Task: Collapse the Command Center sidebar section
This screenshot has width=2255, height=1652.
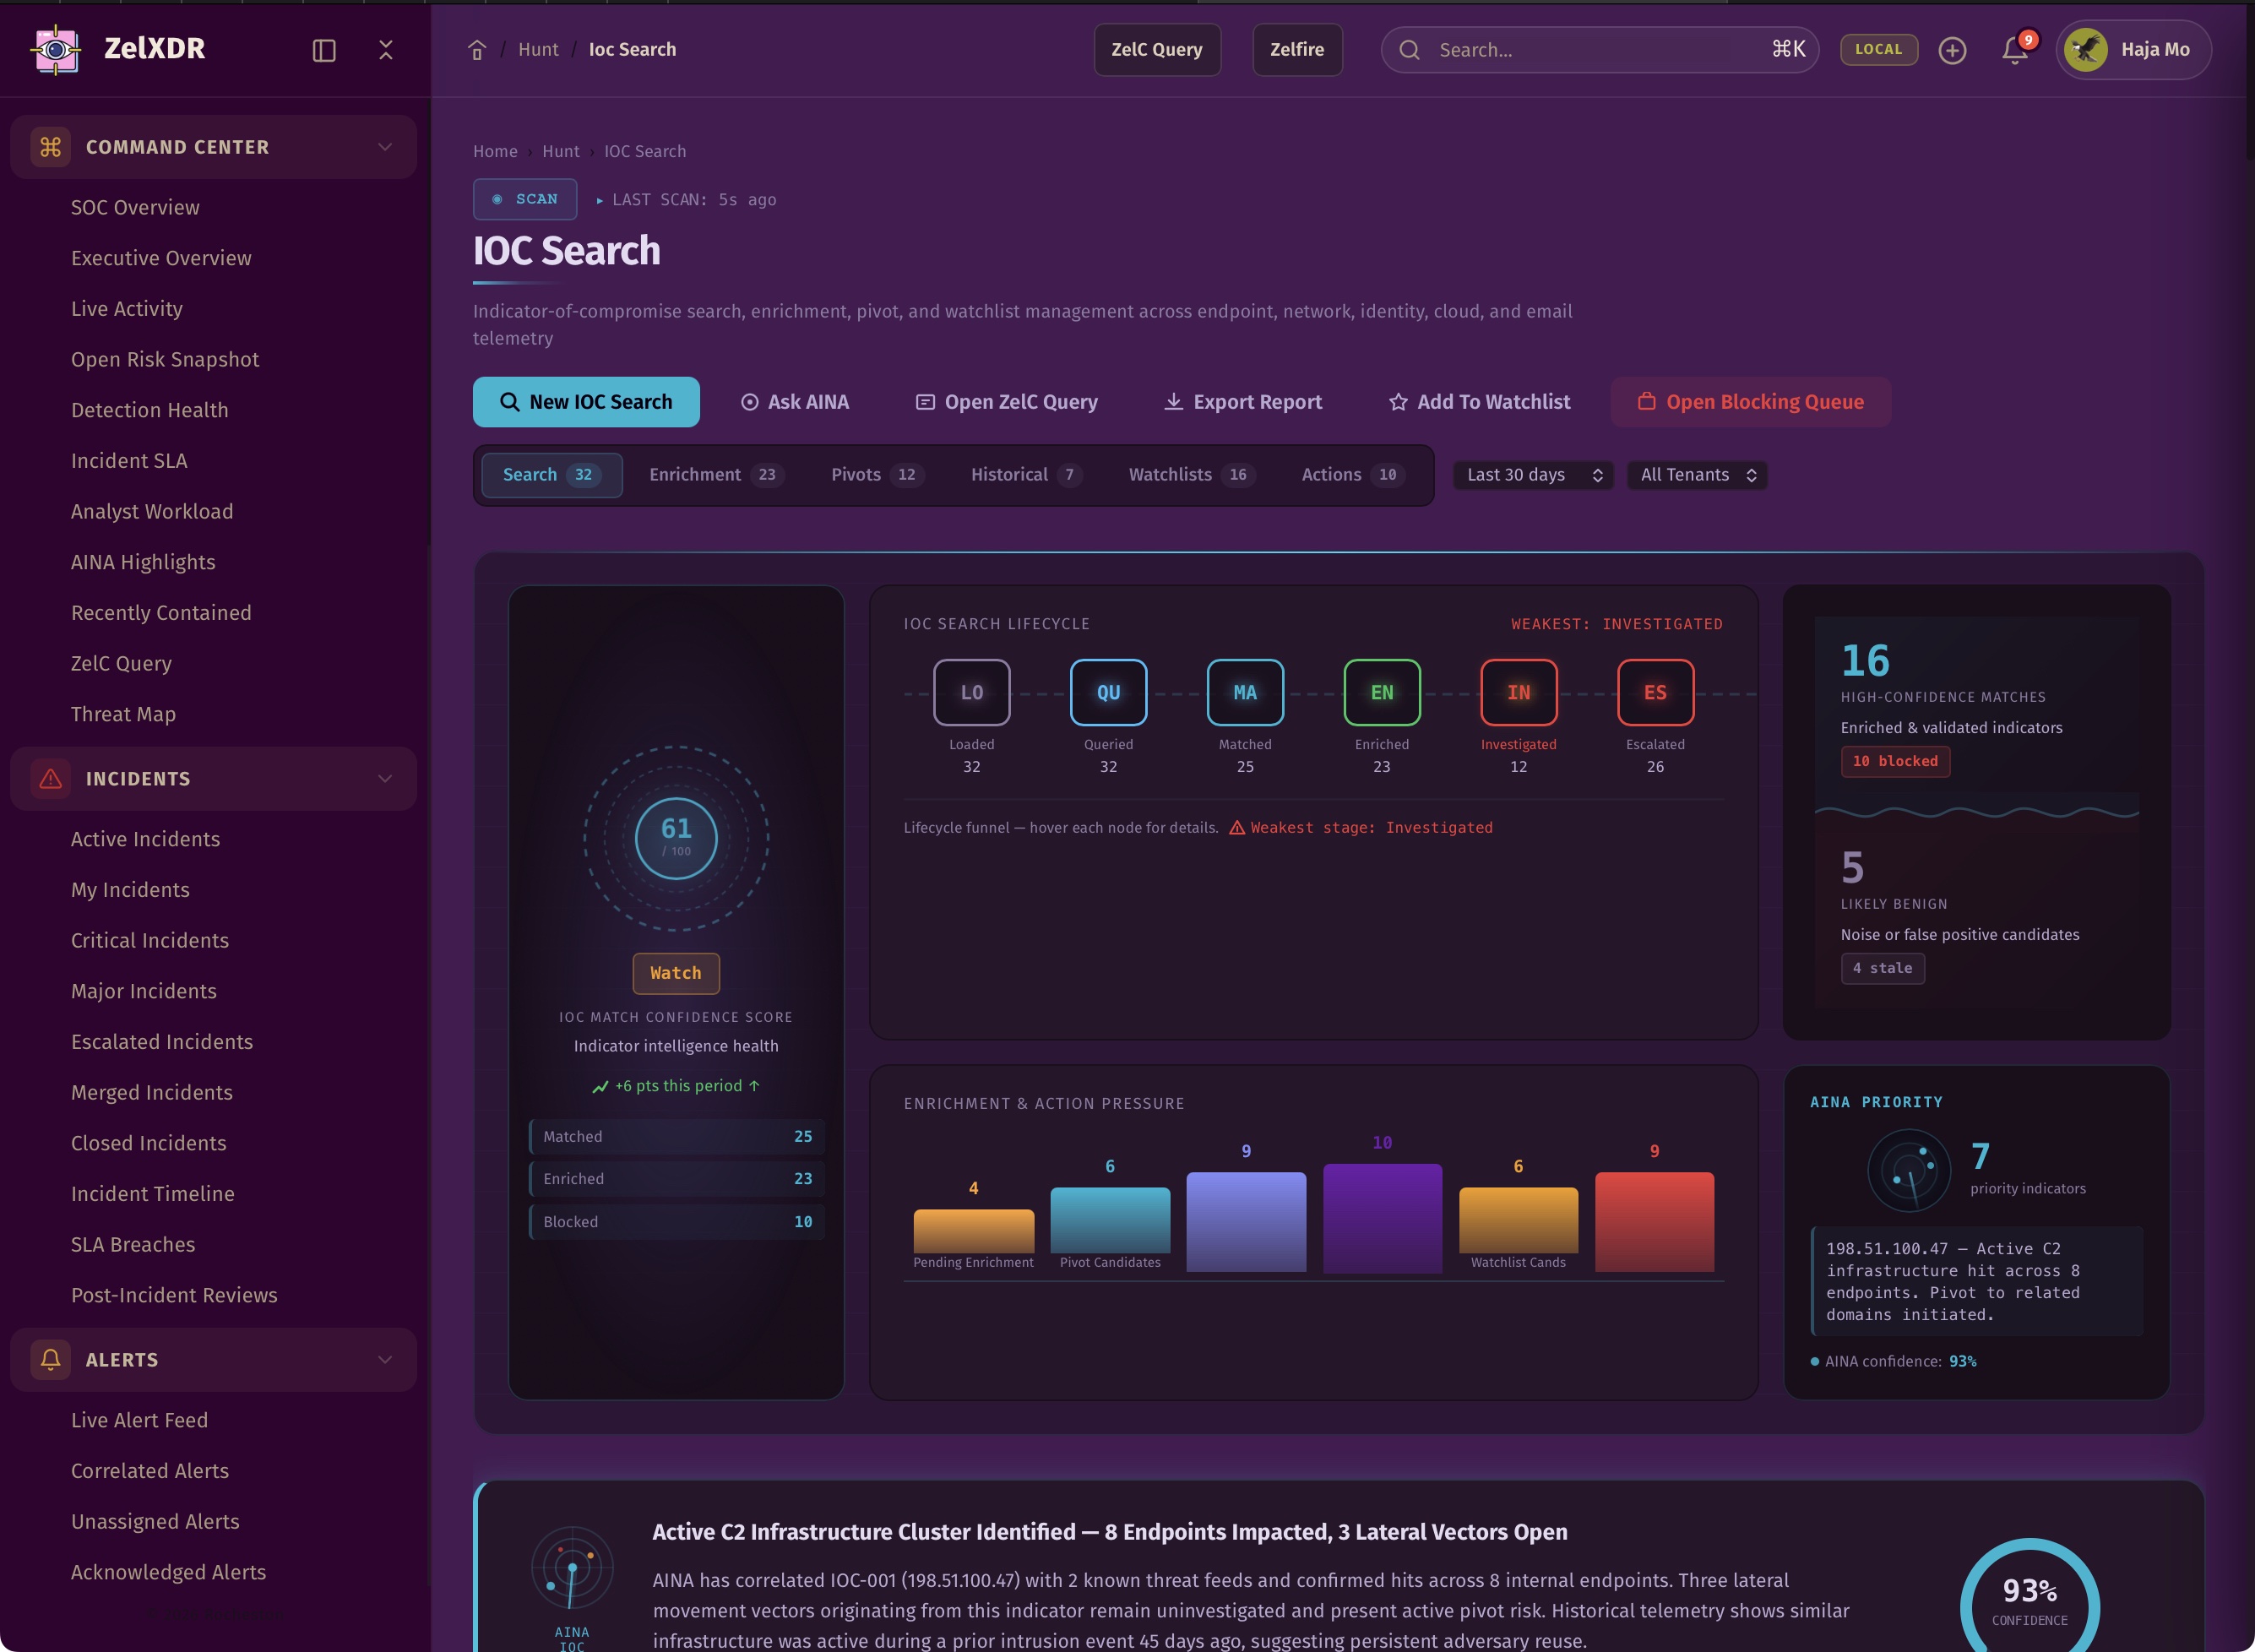Action: click(x=385, y=147)
